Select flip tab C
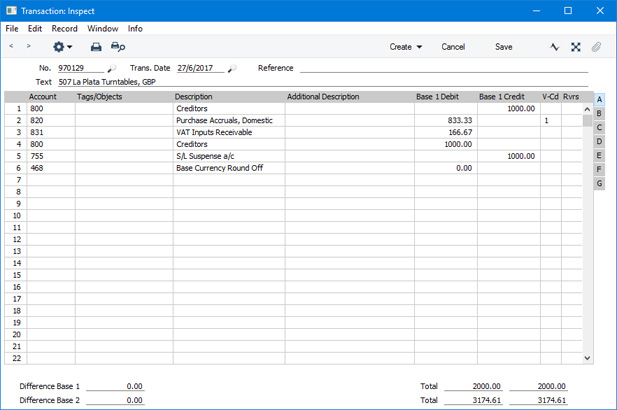Screen dimensions: 617x410 [599, 127]
